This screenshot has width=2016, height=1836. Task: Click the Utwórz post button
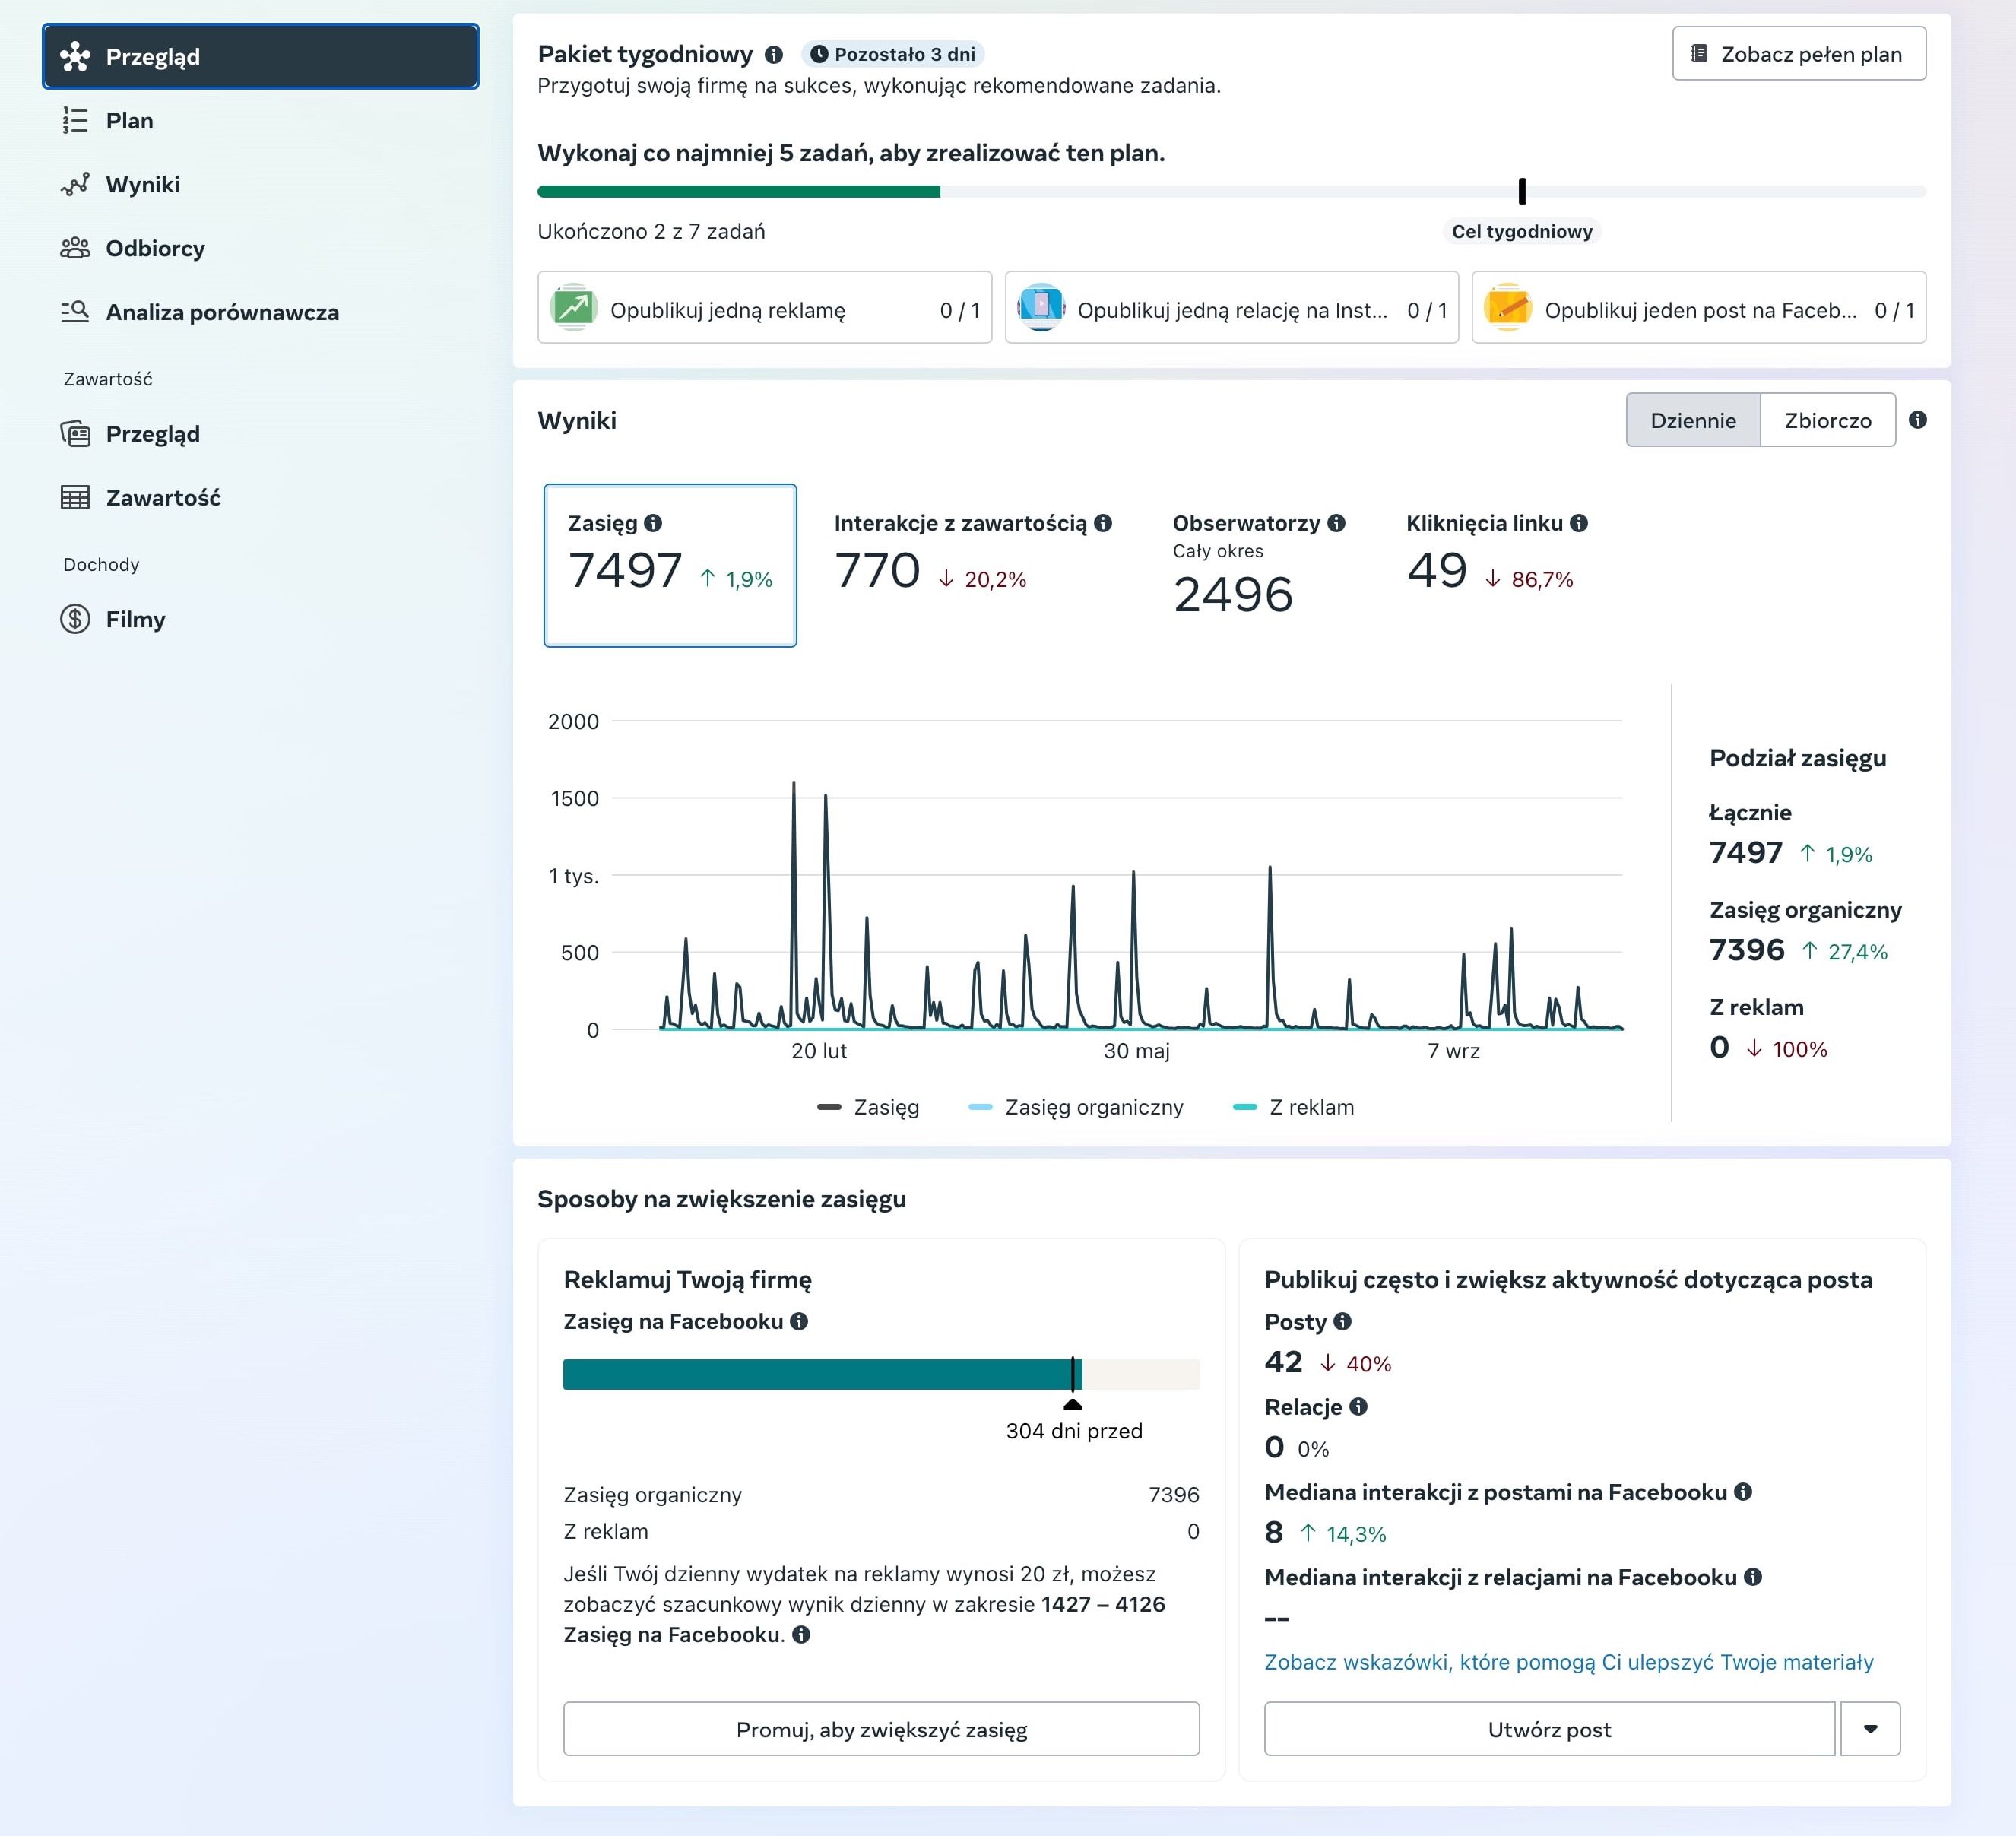(x=1549, y=1729)
